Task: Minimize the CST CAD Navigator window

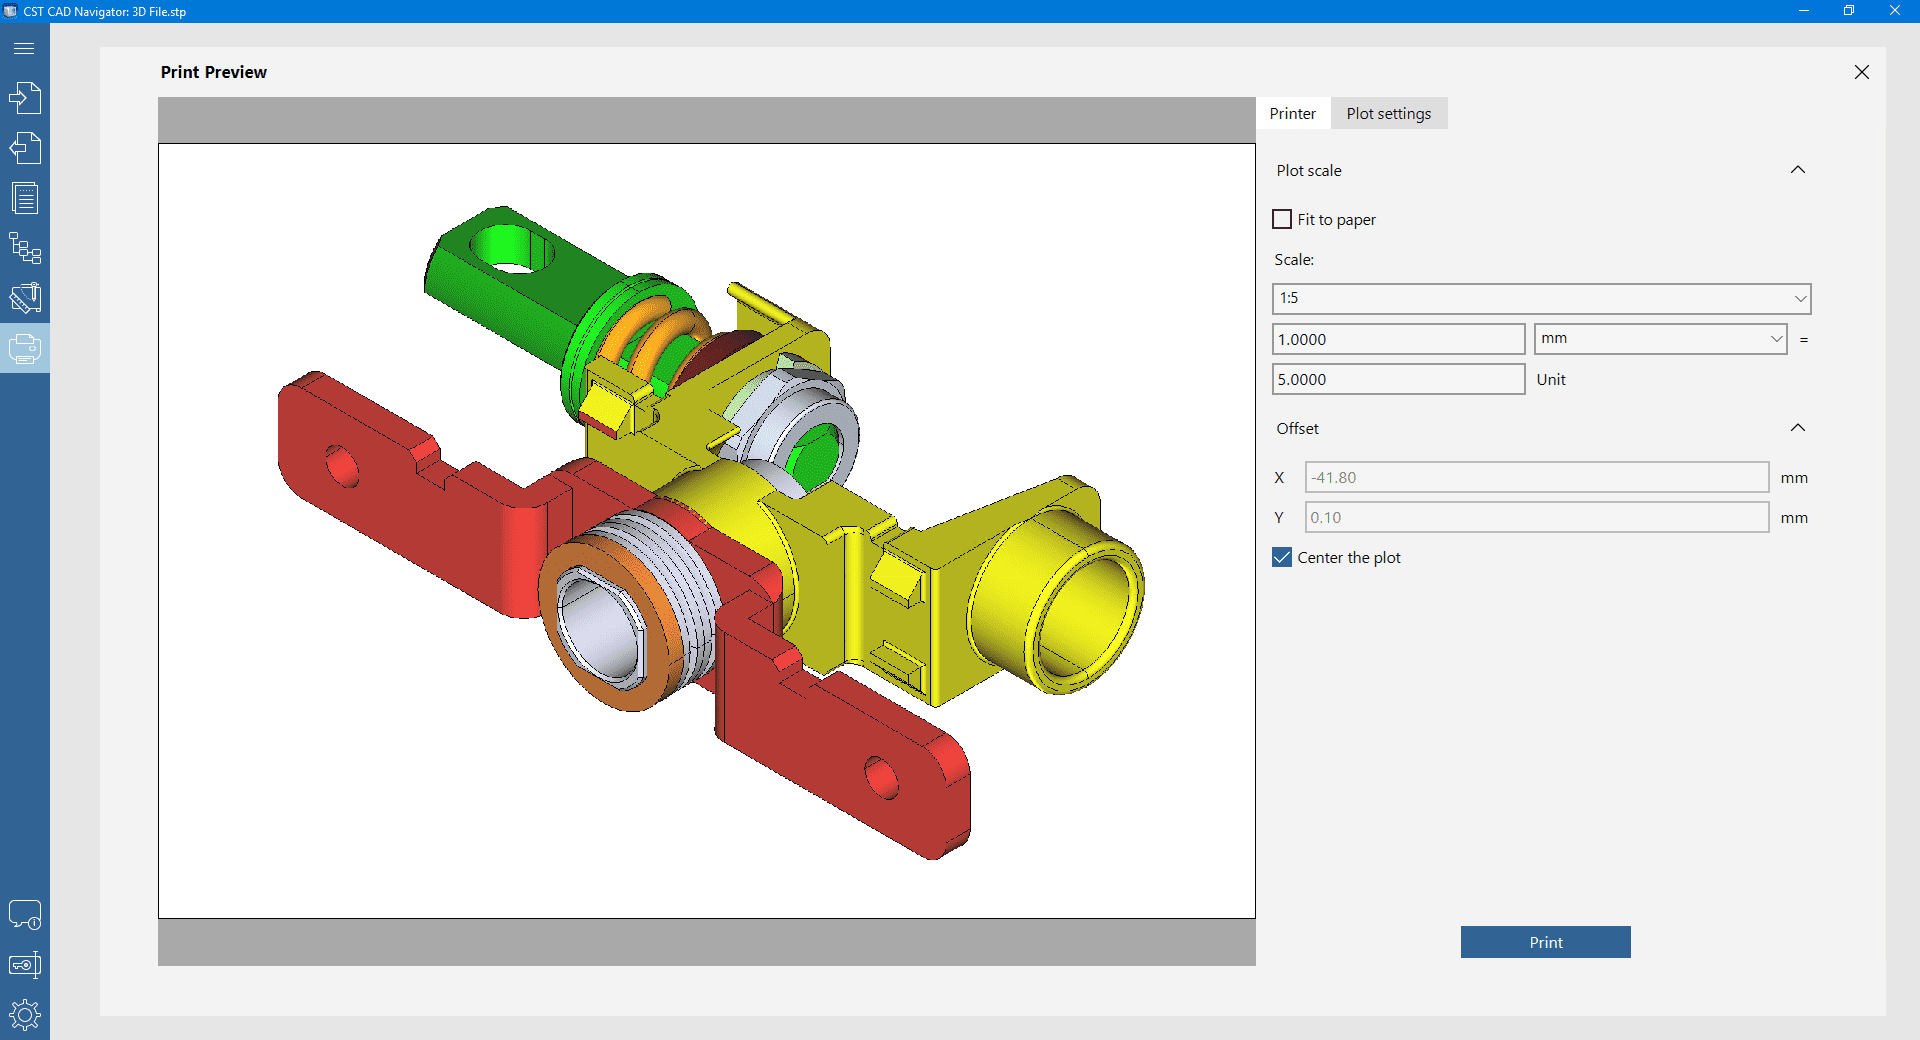Action: click(1803, 11)
